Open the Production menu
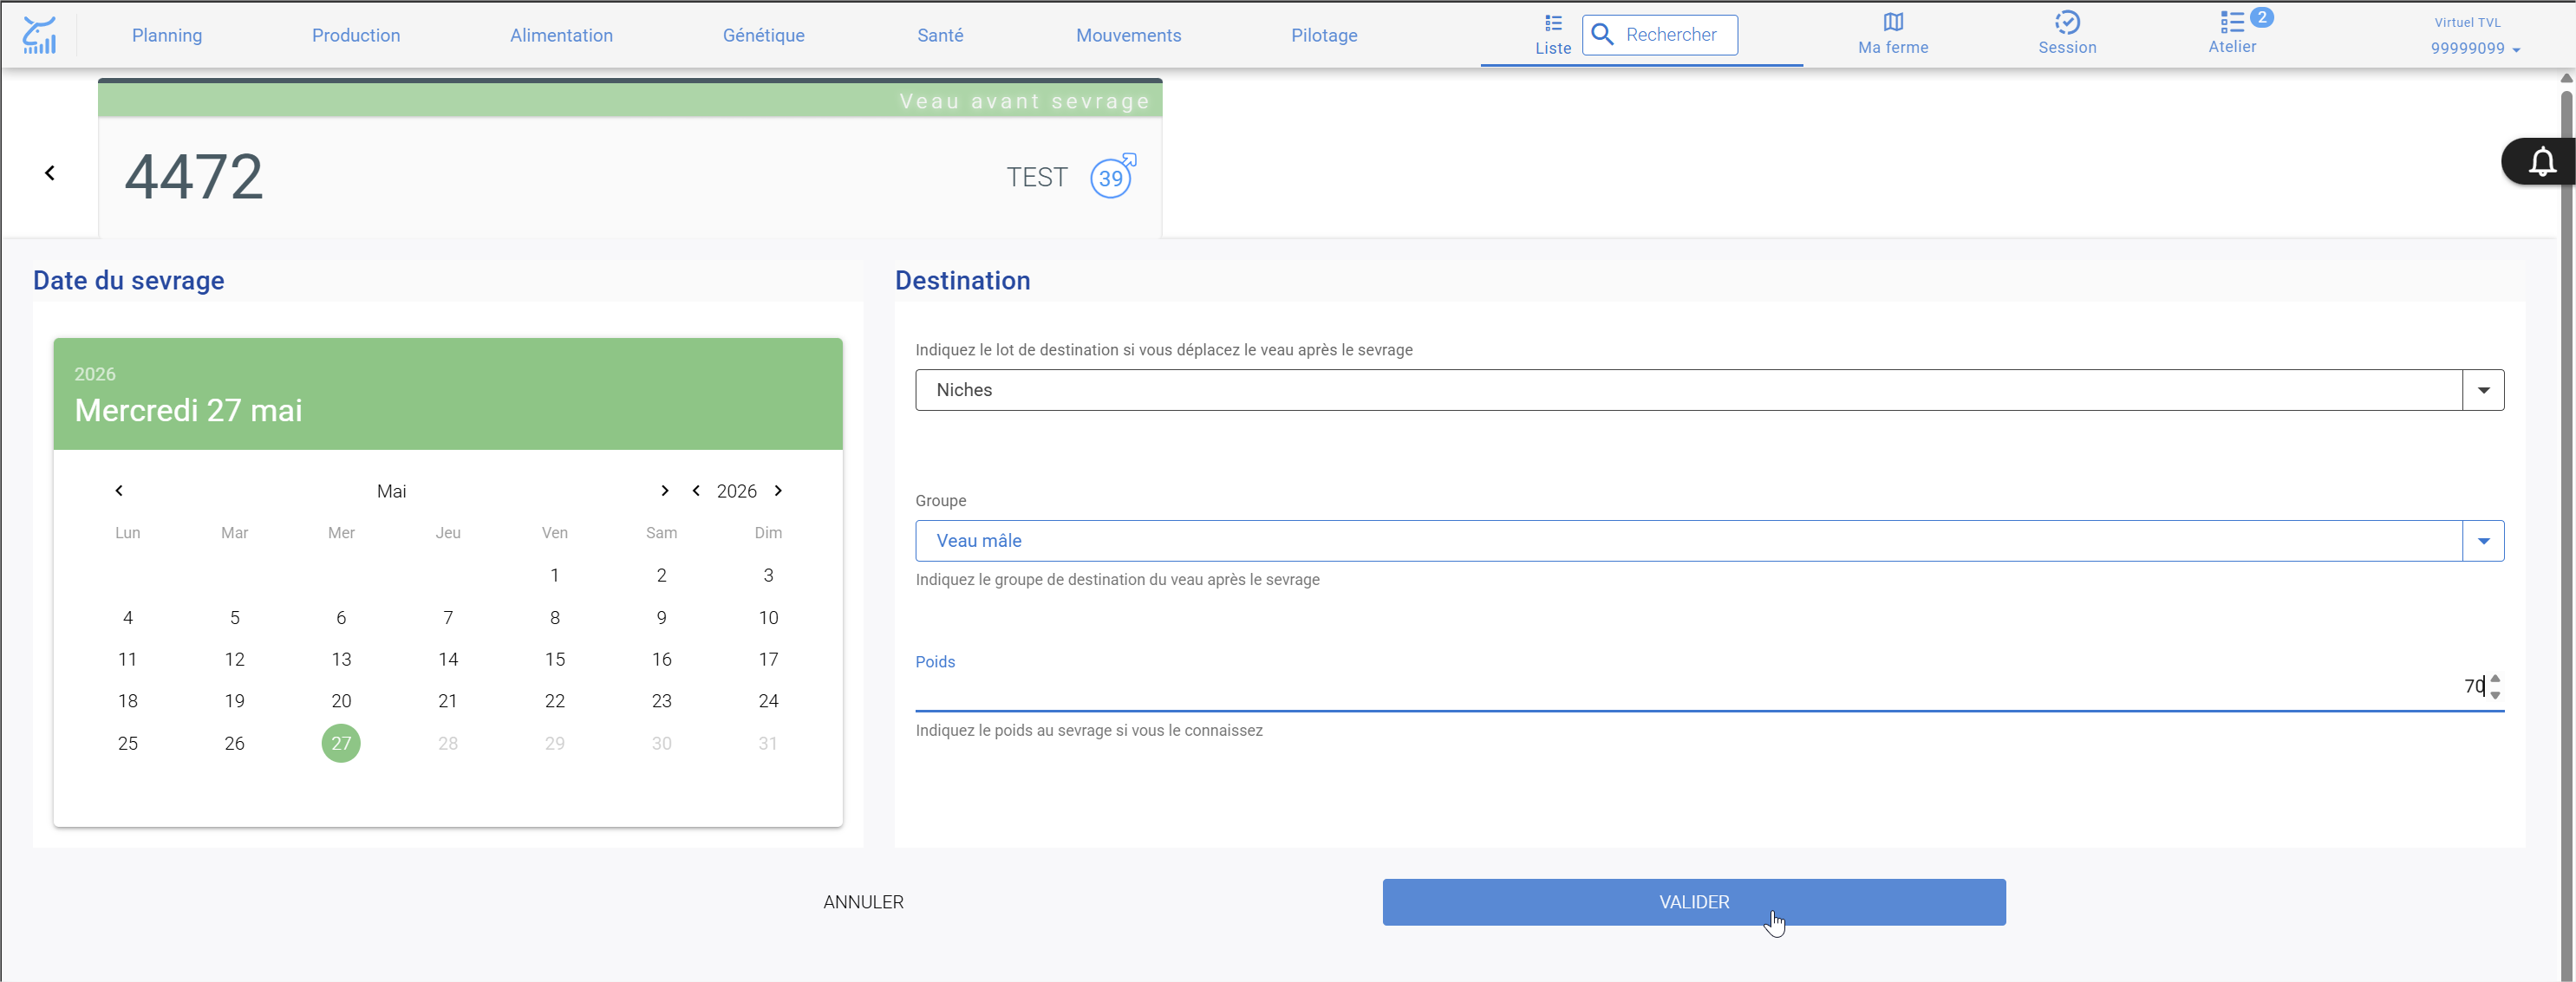This screenshot has height=982, width=2576. point(356,35)
